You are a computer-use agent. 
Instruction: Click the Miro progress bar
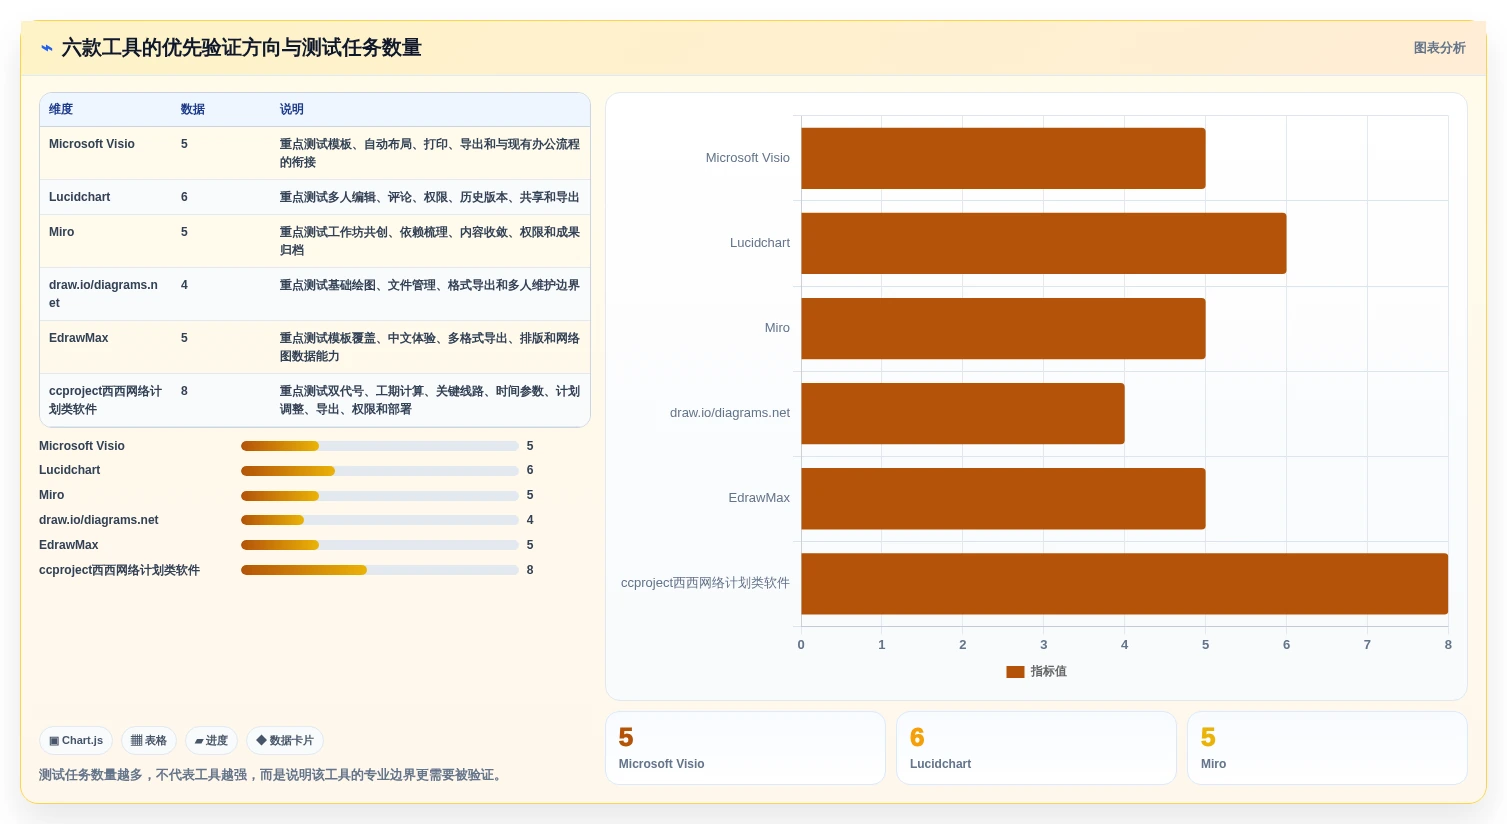tap(380, 496)
